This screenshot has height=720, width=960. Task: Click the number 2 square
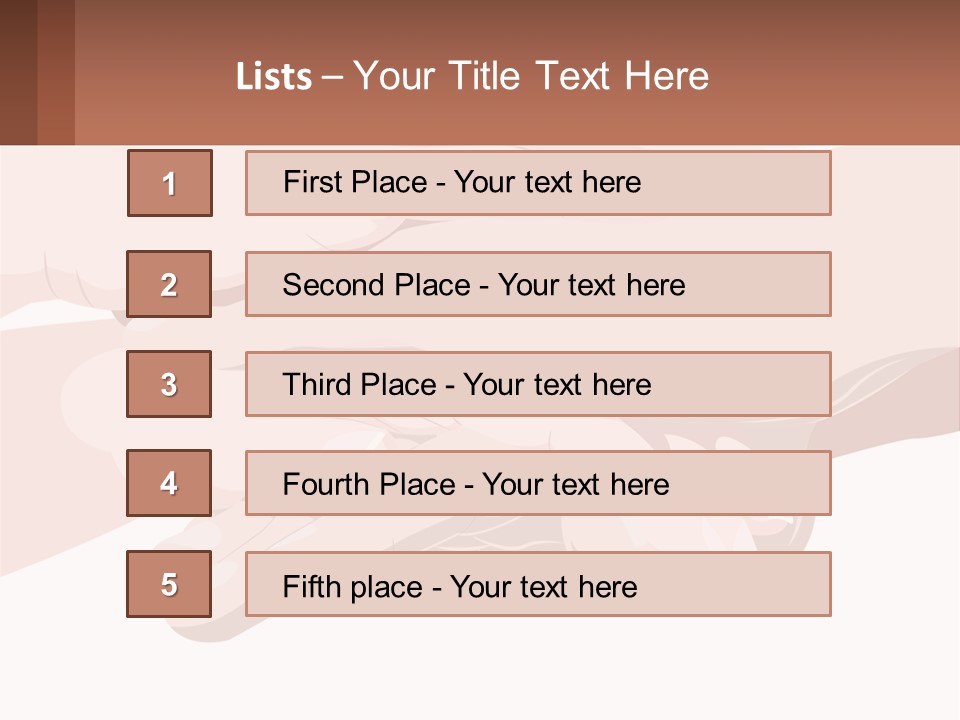click(169, 284)
